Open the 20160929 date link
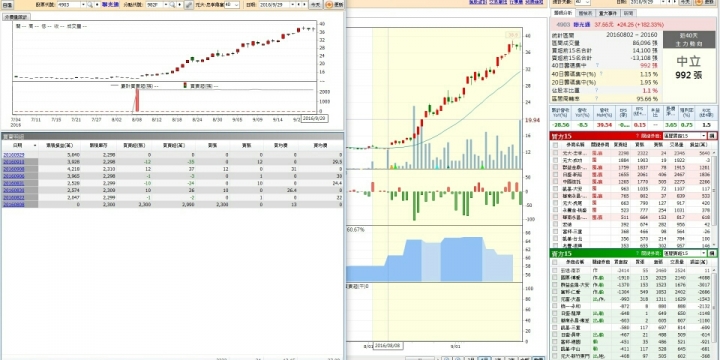 14,155
